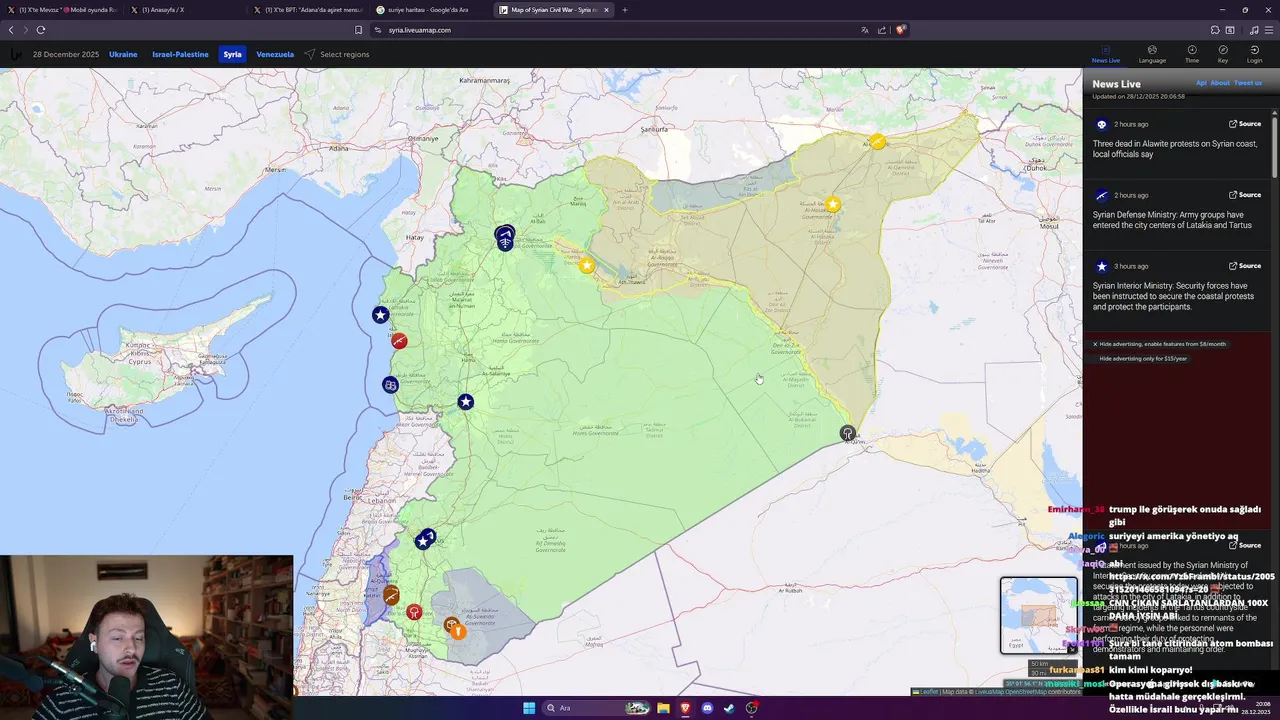Open Source for Alawite protests news item
This screenshot has height=720, width=1280.
tap(1245, 124)
